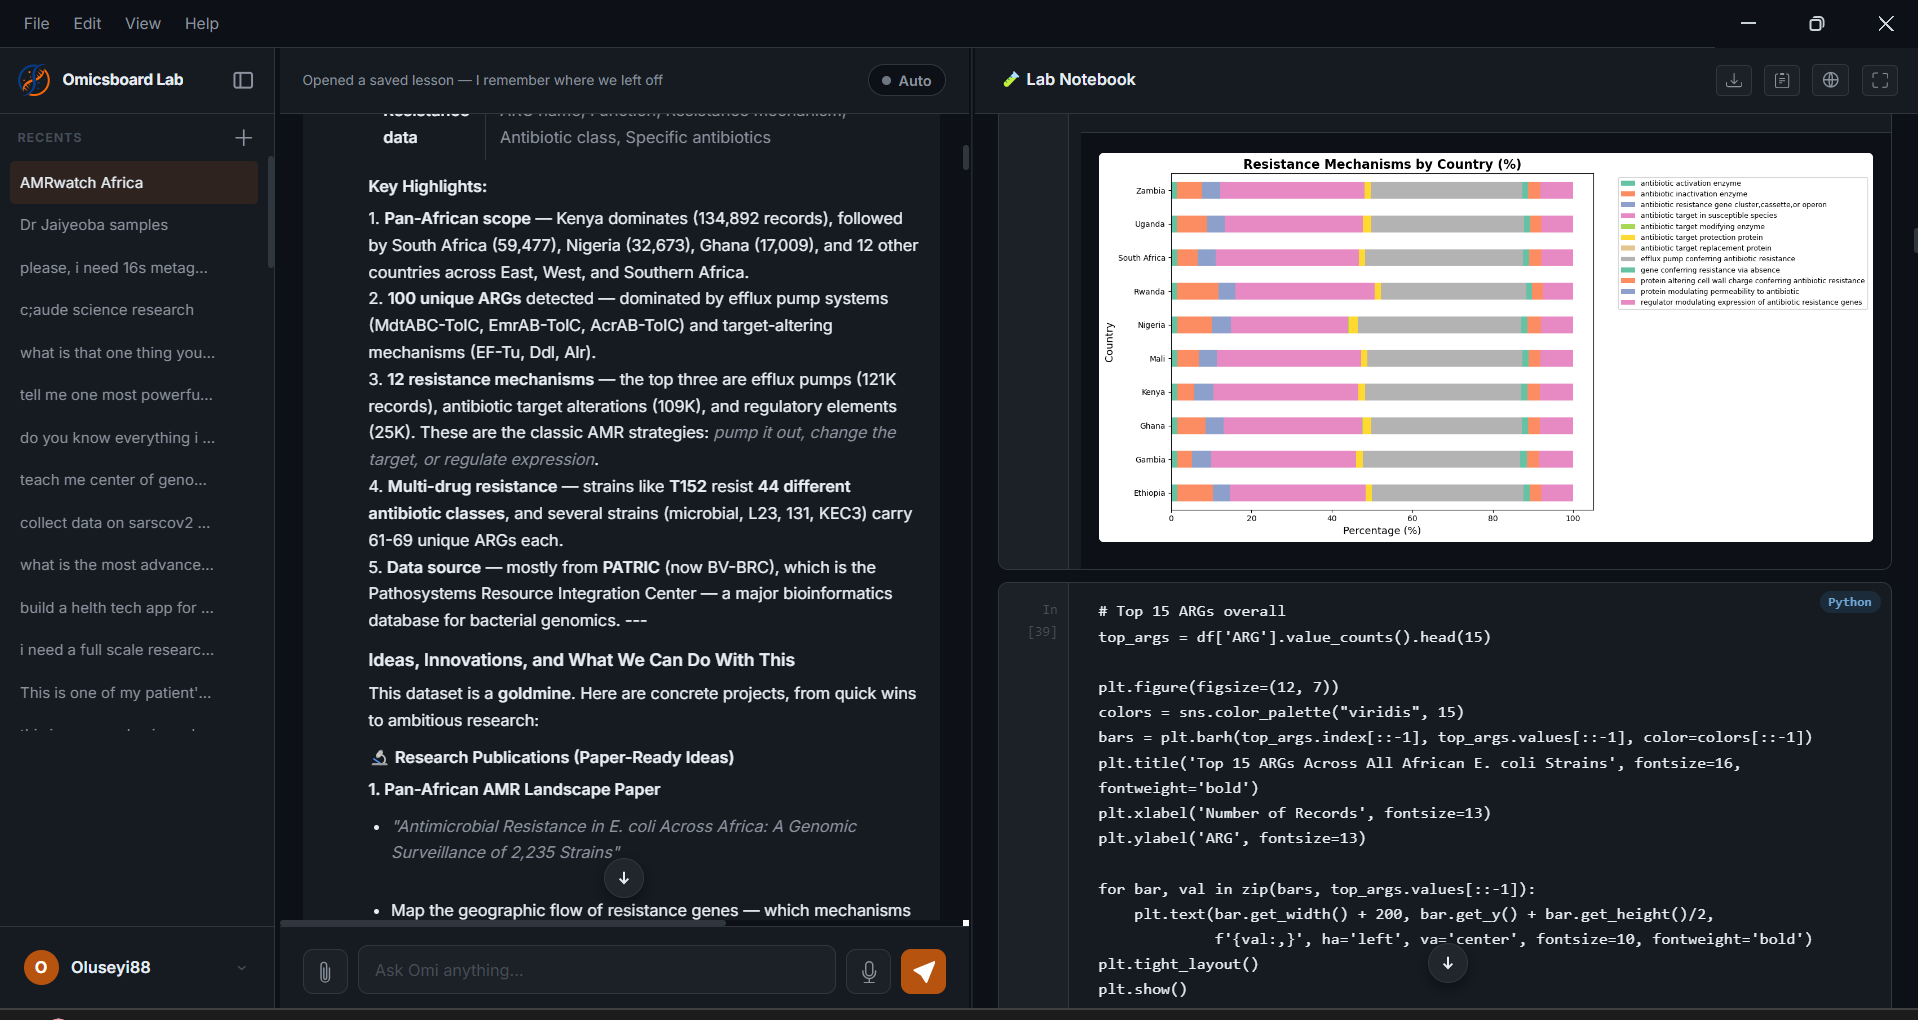Open 'i need a full scale researc...' chat
This screenshot has width=1918, height=1020.
pyautogui.click(x=134, y=650)
